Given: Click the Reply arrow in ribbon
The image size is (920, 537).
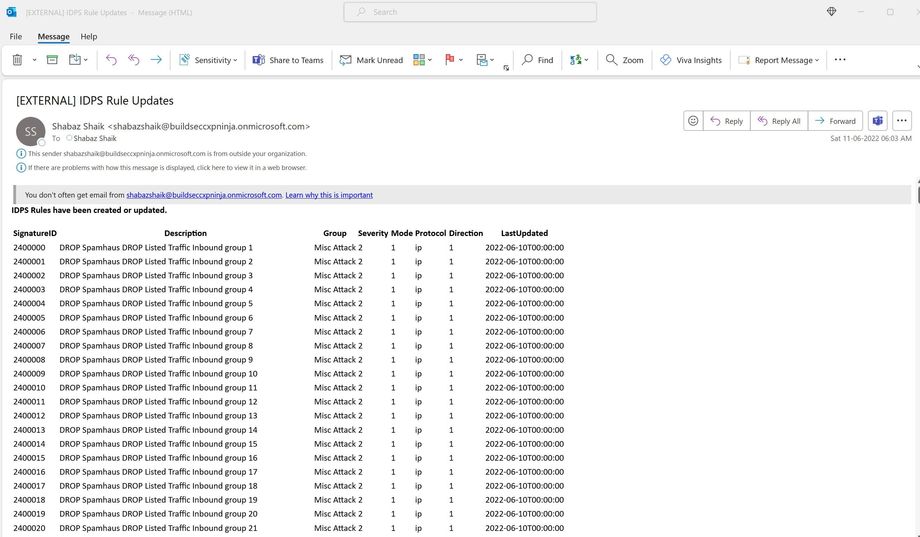Looking at the screenshot, I should [x=111, y=60].
